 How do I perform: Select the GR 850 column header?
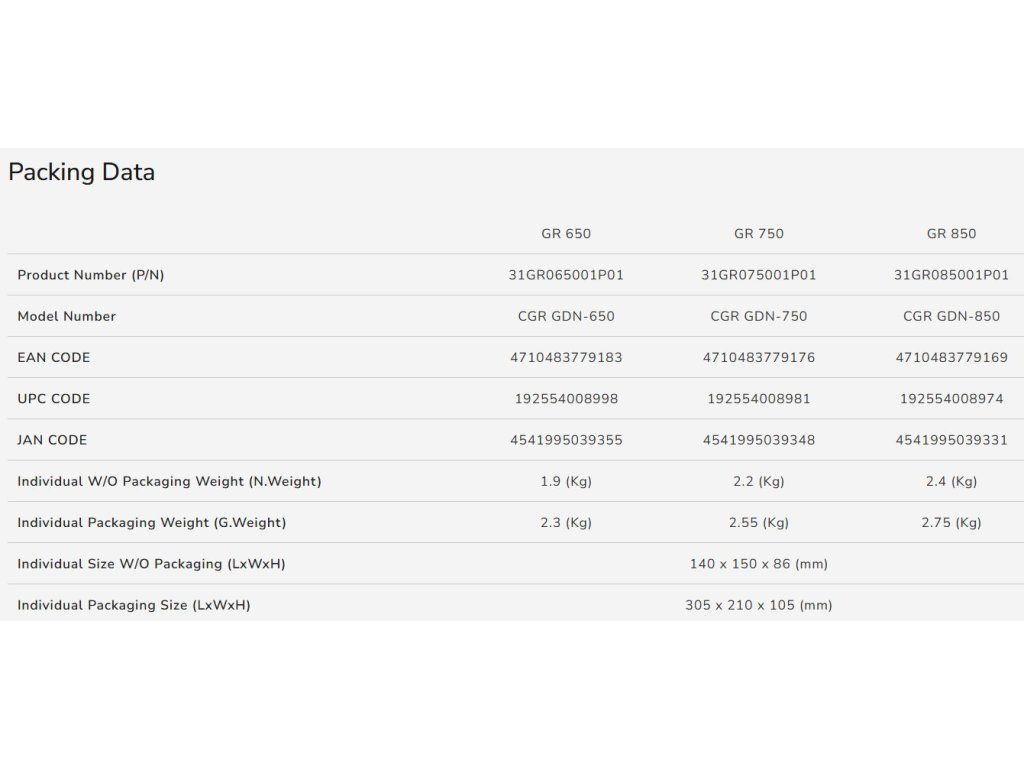(951, 234)
